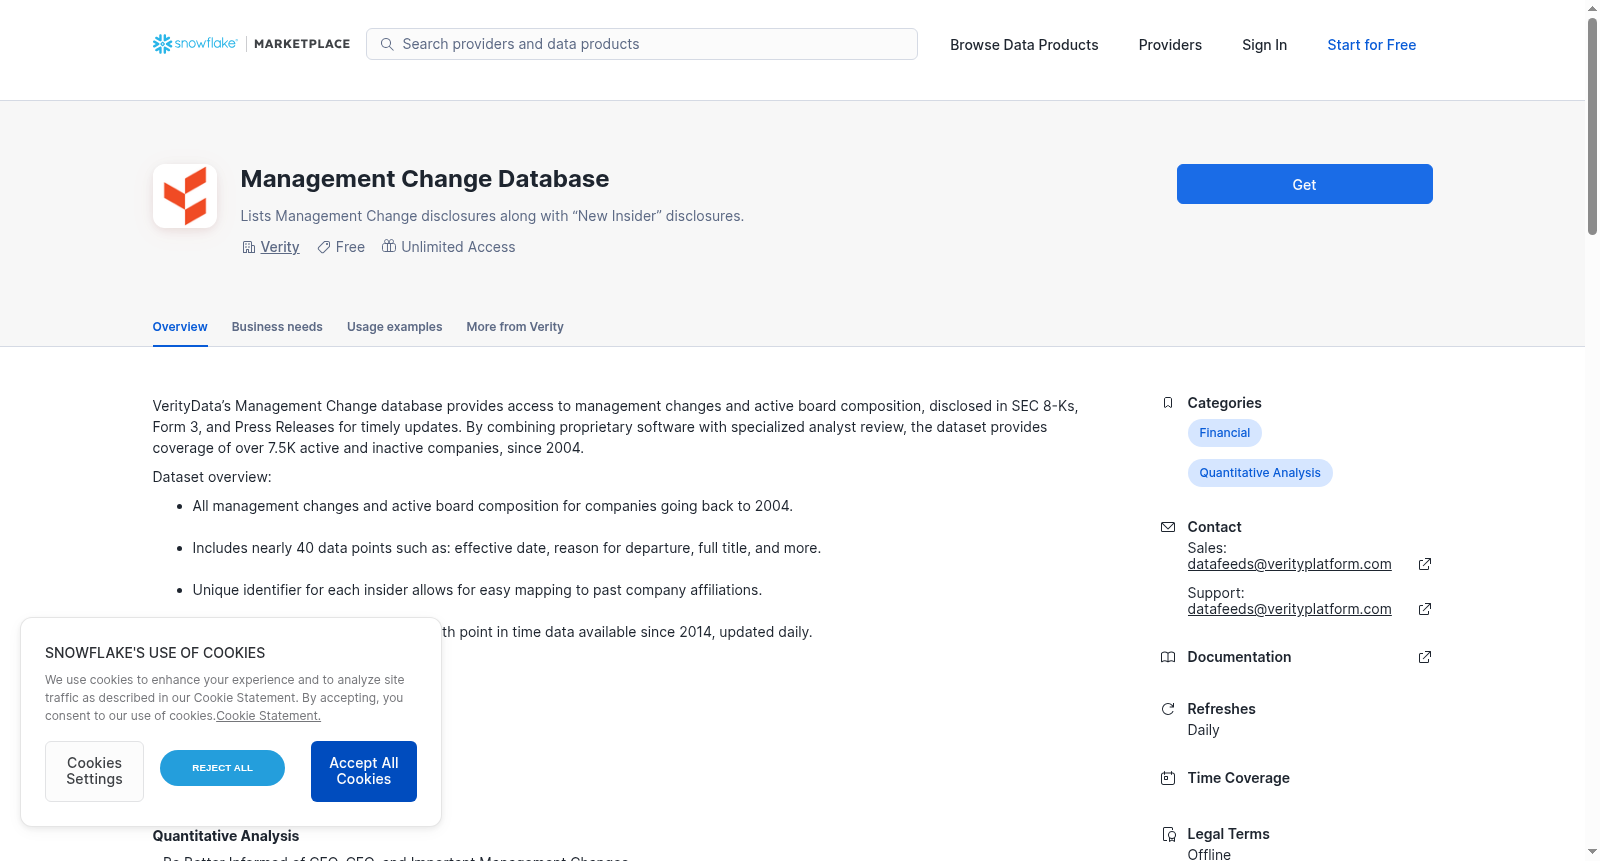Click the Management Change Database heading
This screenshot has height=861, width=1600.
(424, 178)
